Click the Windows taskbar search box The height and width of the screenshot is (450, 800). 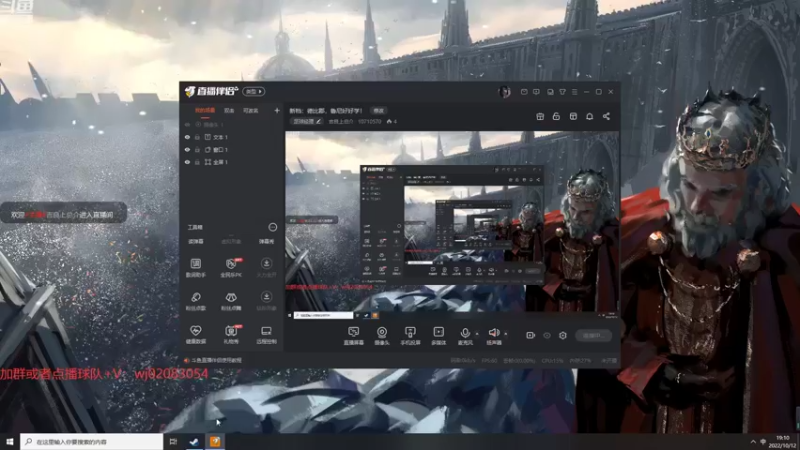tap(91, 441)
